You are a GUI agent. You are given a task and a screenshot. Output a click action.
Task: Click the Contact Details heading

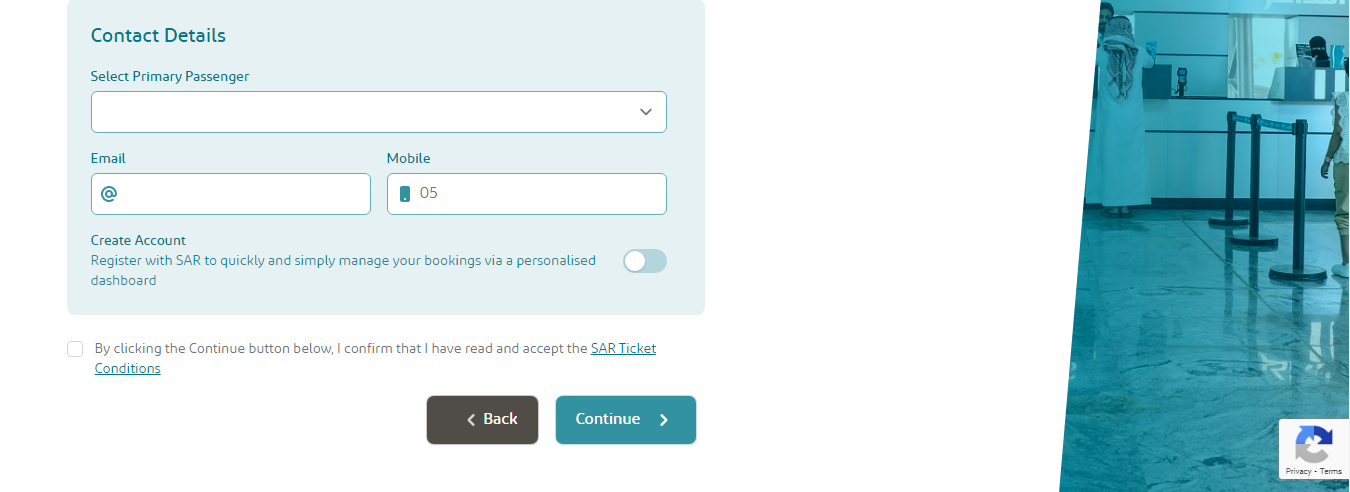(158, 36)
